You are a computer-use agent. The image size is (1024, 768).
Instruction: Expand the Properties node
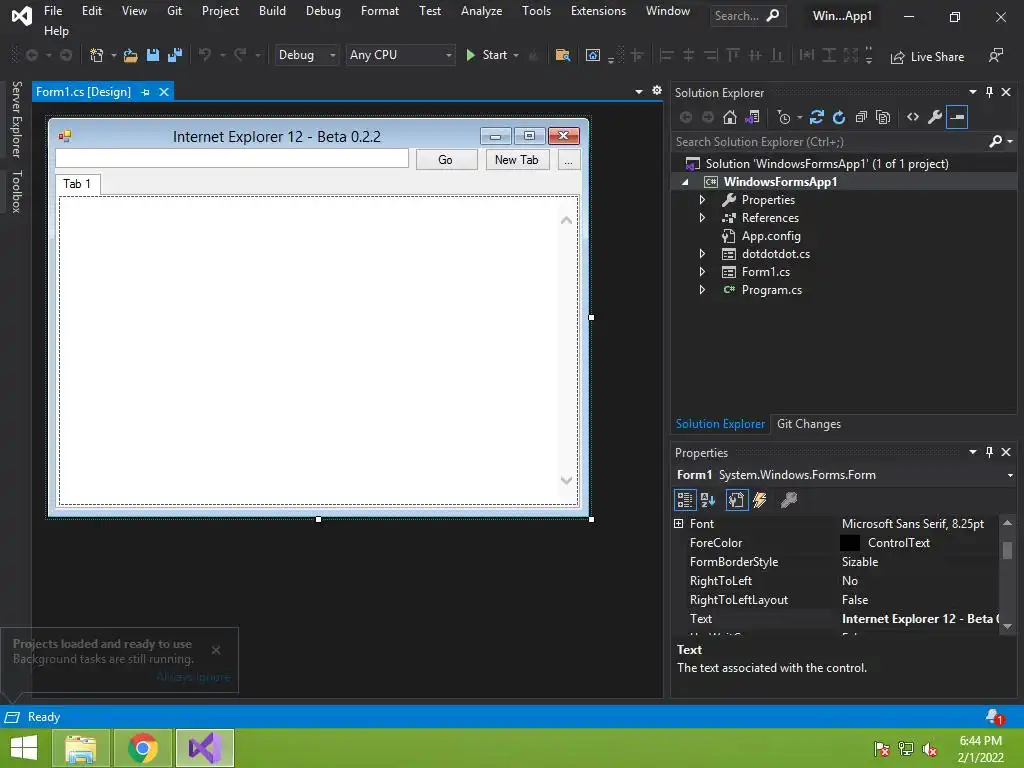pos(703,200)
